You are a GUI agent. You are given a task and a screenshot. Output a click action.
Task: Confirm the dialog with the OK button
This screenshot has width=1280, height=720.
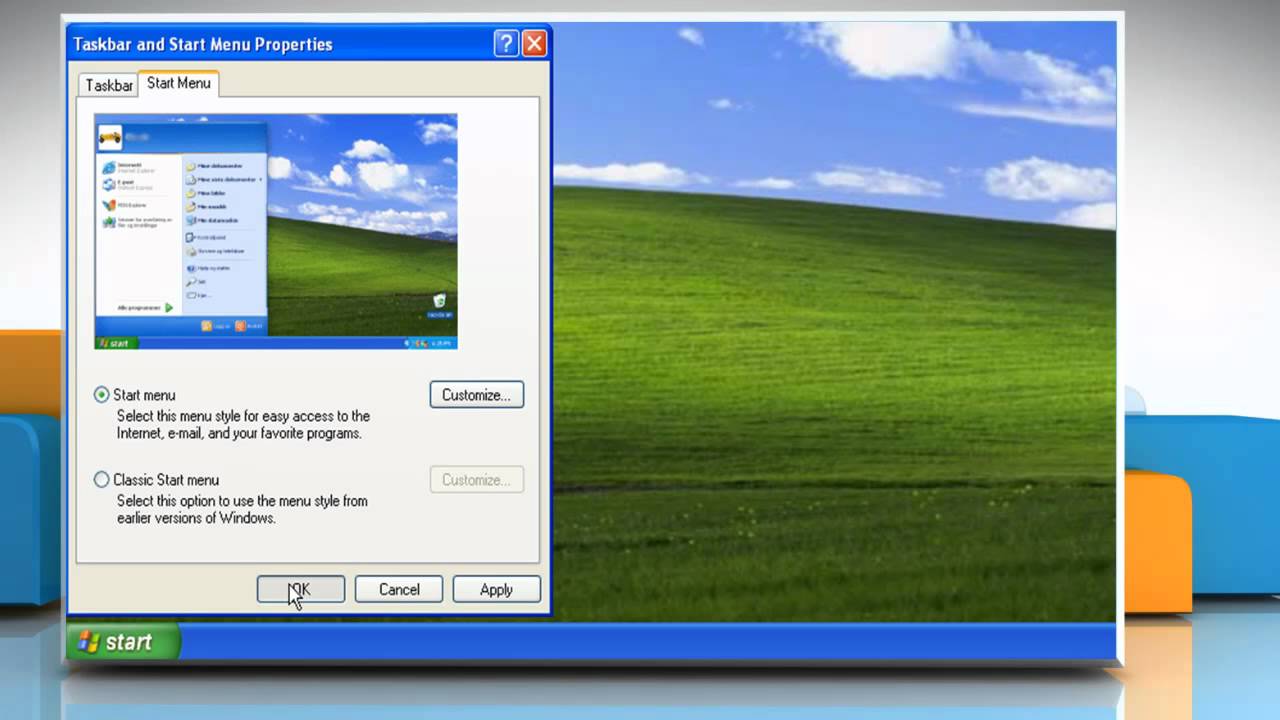click(301, 589)
